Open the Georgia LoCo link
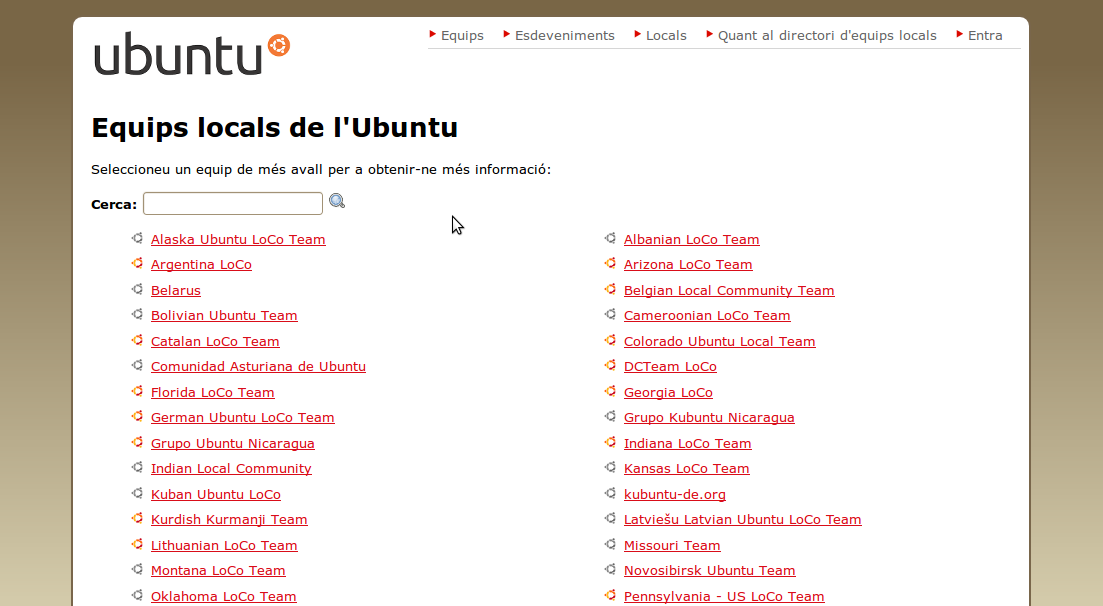This screenshot has width=1103, height=606. point(668,392)
